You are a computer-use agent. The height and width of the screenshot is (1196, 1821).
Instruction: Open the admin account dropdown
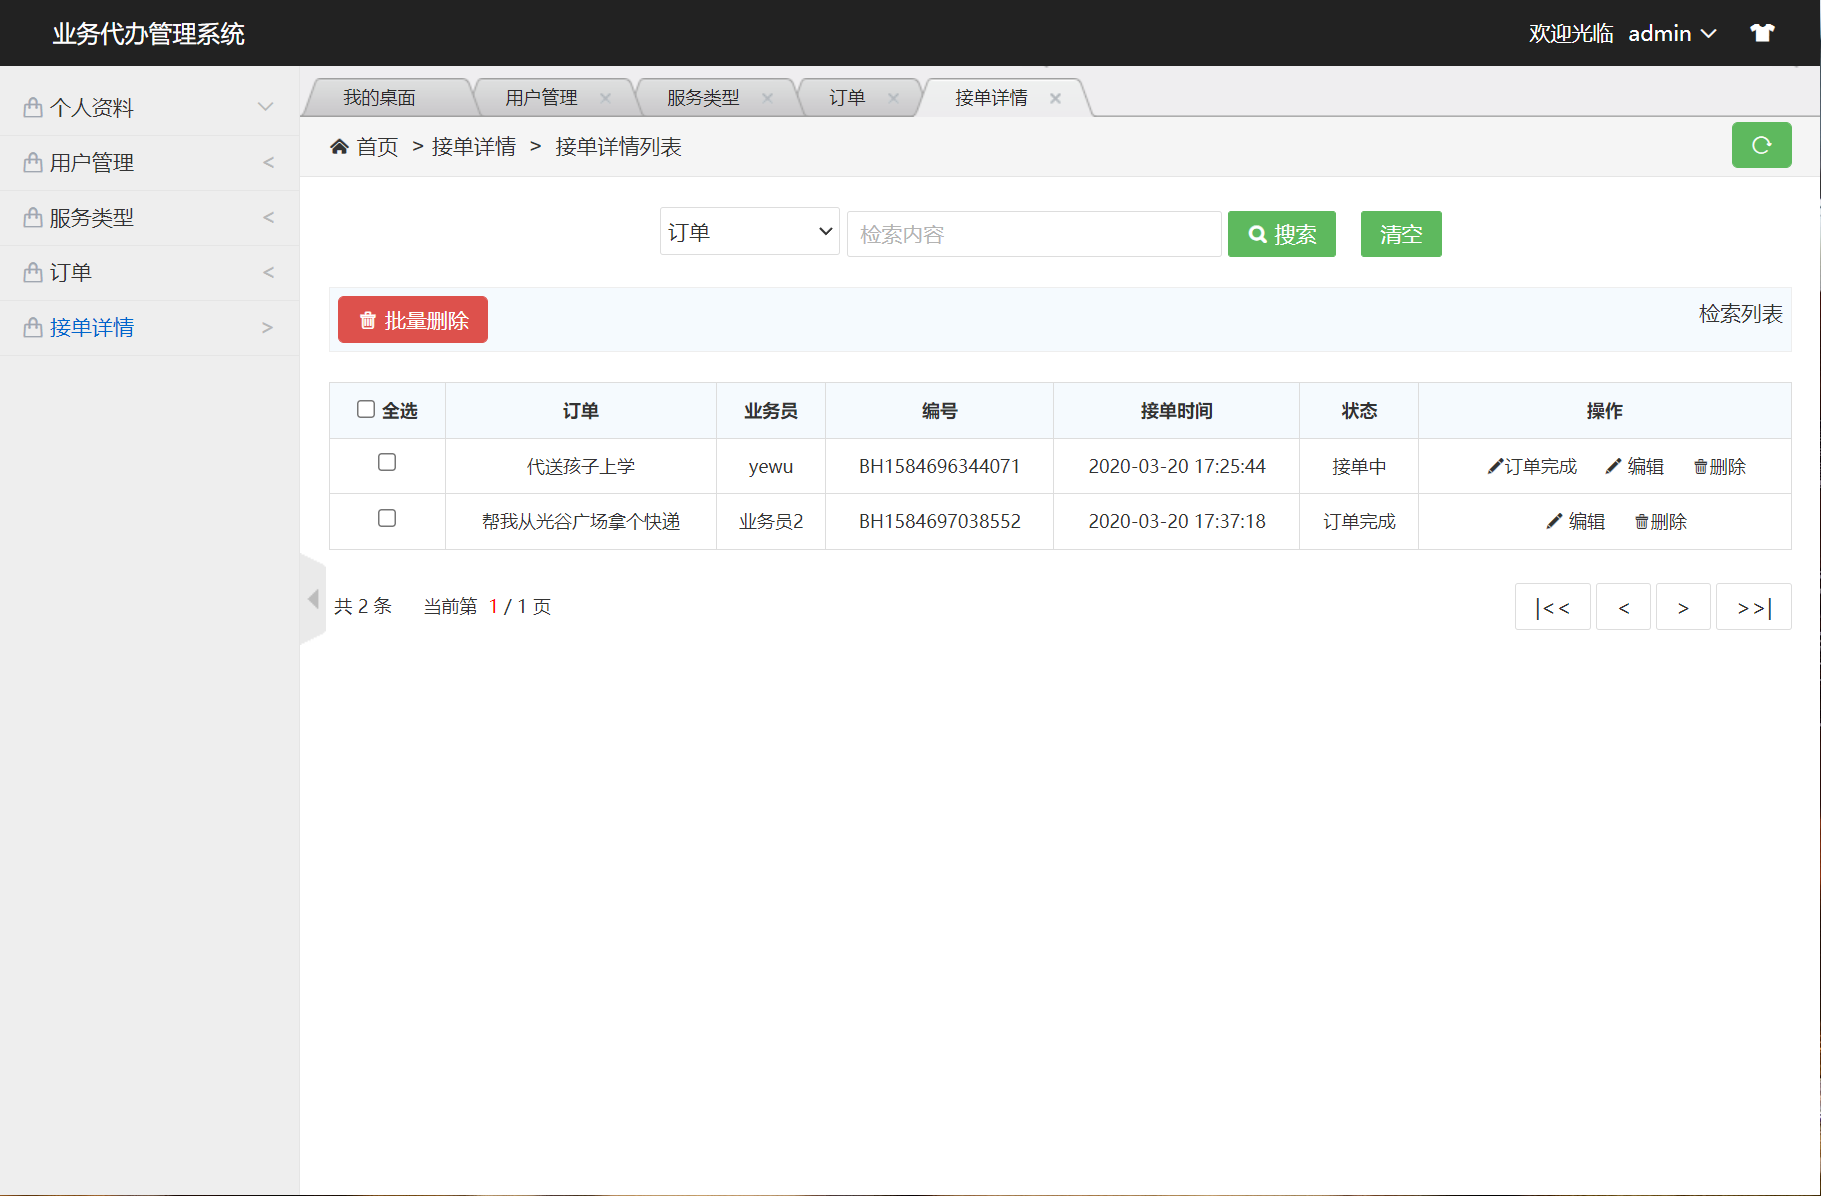(x=1672, y=32)
